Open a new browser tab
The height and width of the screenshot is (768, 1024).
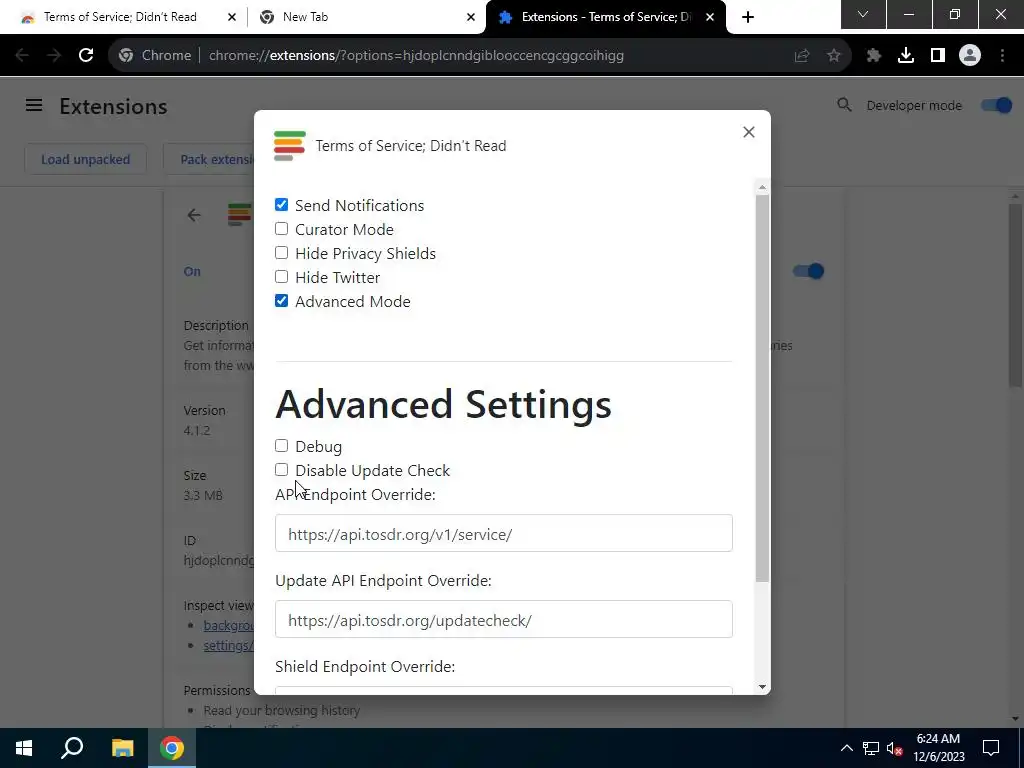[748, 17]
